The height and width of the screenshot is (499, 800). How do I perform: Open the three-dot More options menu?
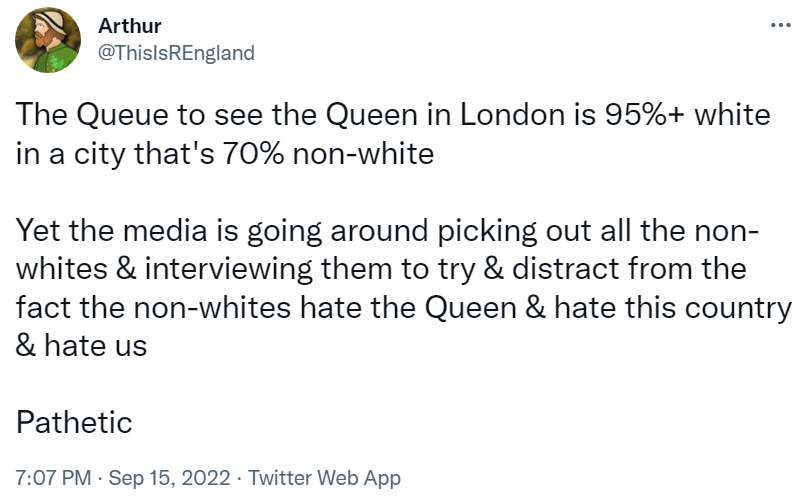(x=781, y=24)
